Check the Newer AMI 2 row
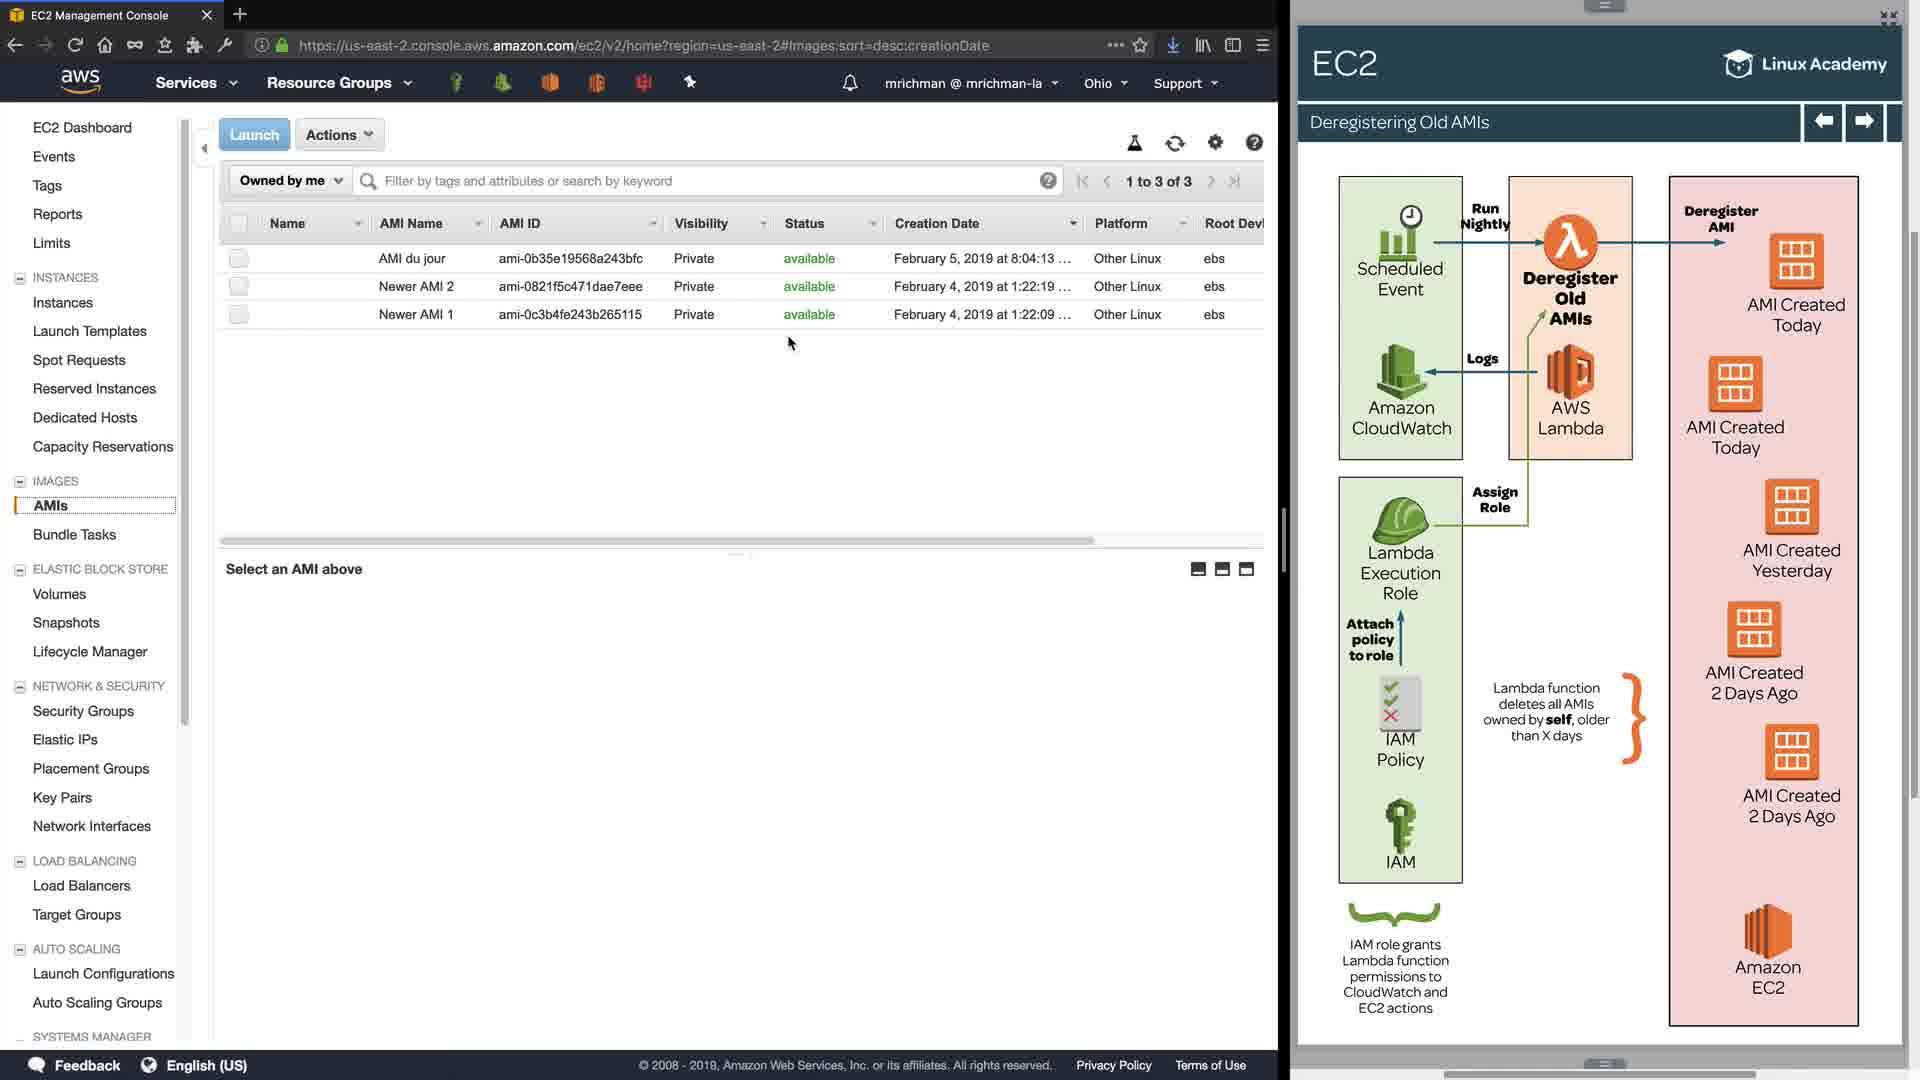 [238, 287]
